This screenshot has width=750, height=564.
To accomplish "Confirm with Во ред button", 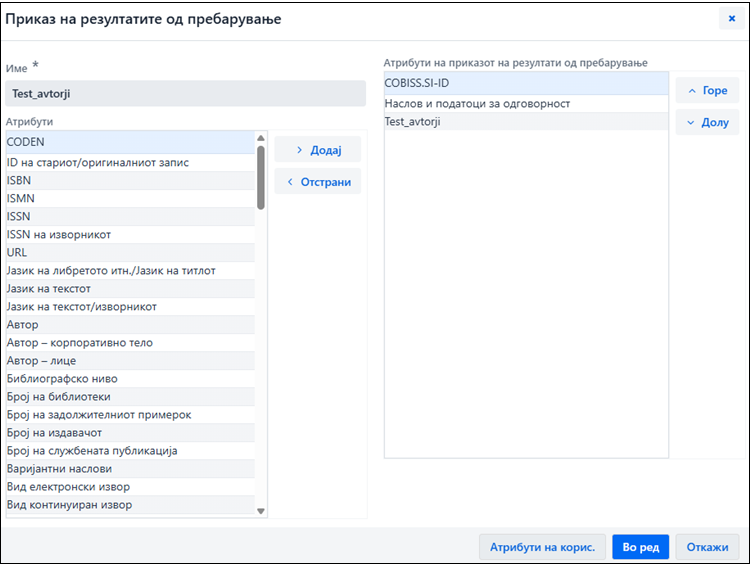I will coord(640,547).
